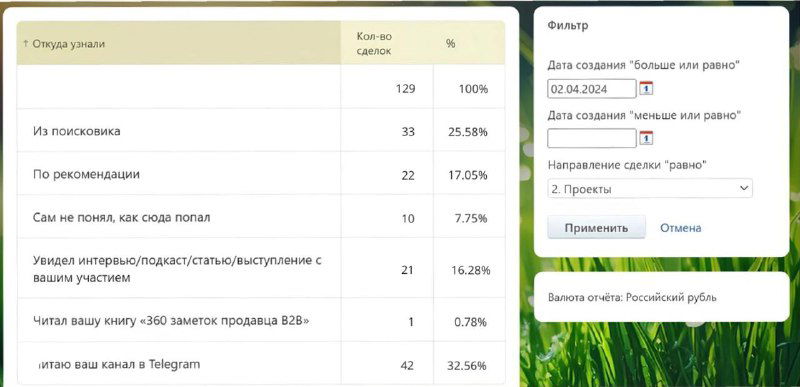Click the "Фильтр" panel title
Screen dimensions: 800x387
[568, 25]
